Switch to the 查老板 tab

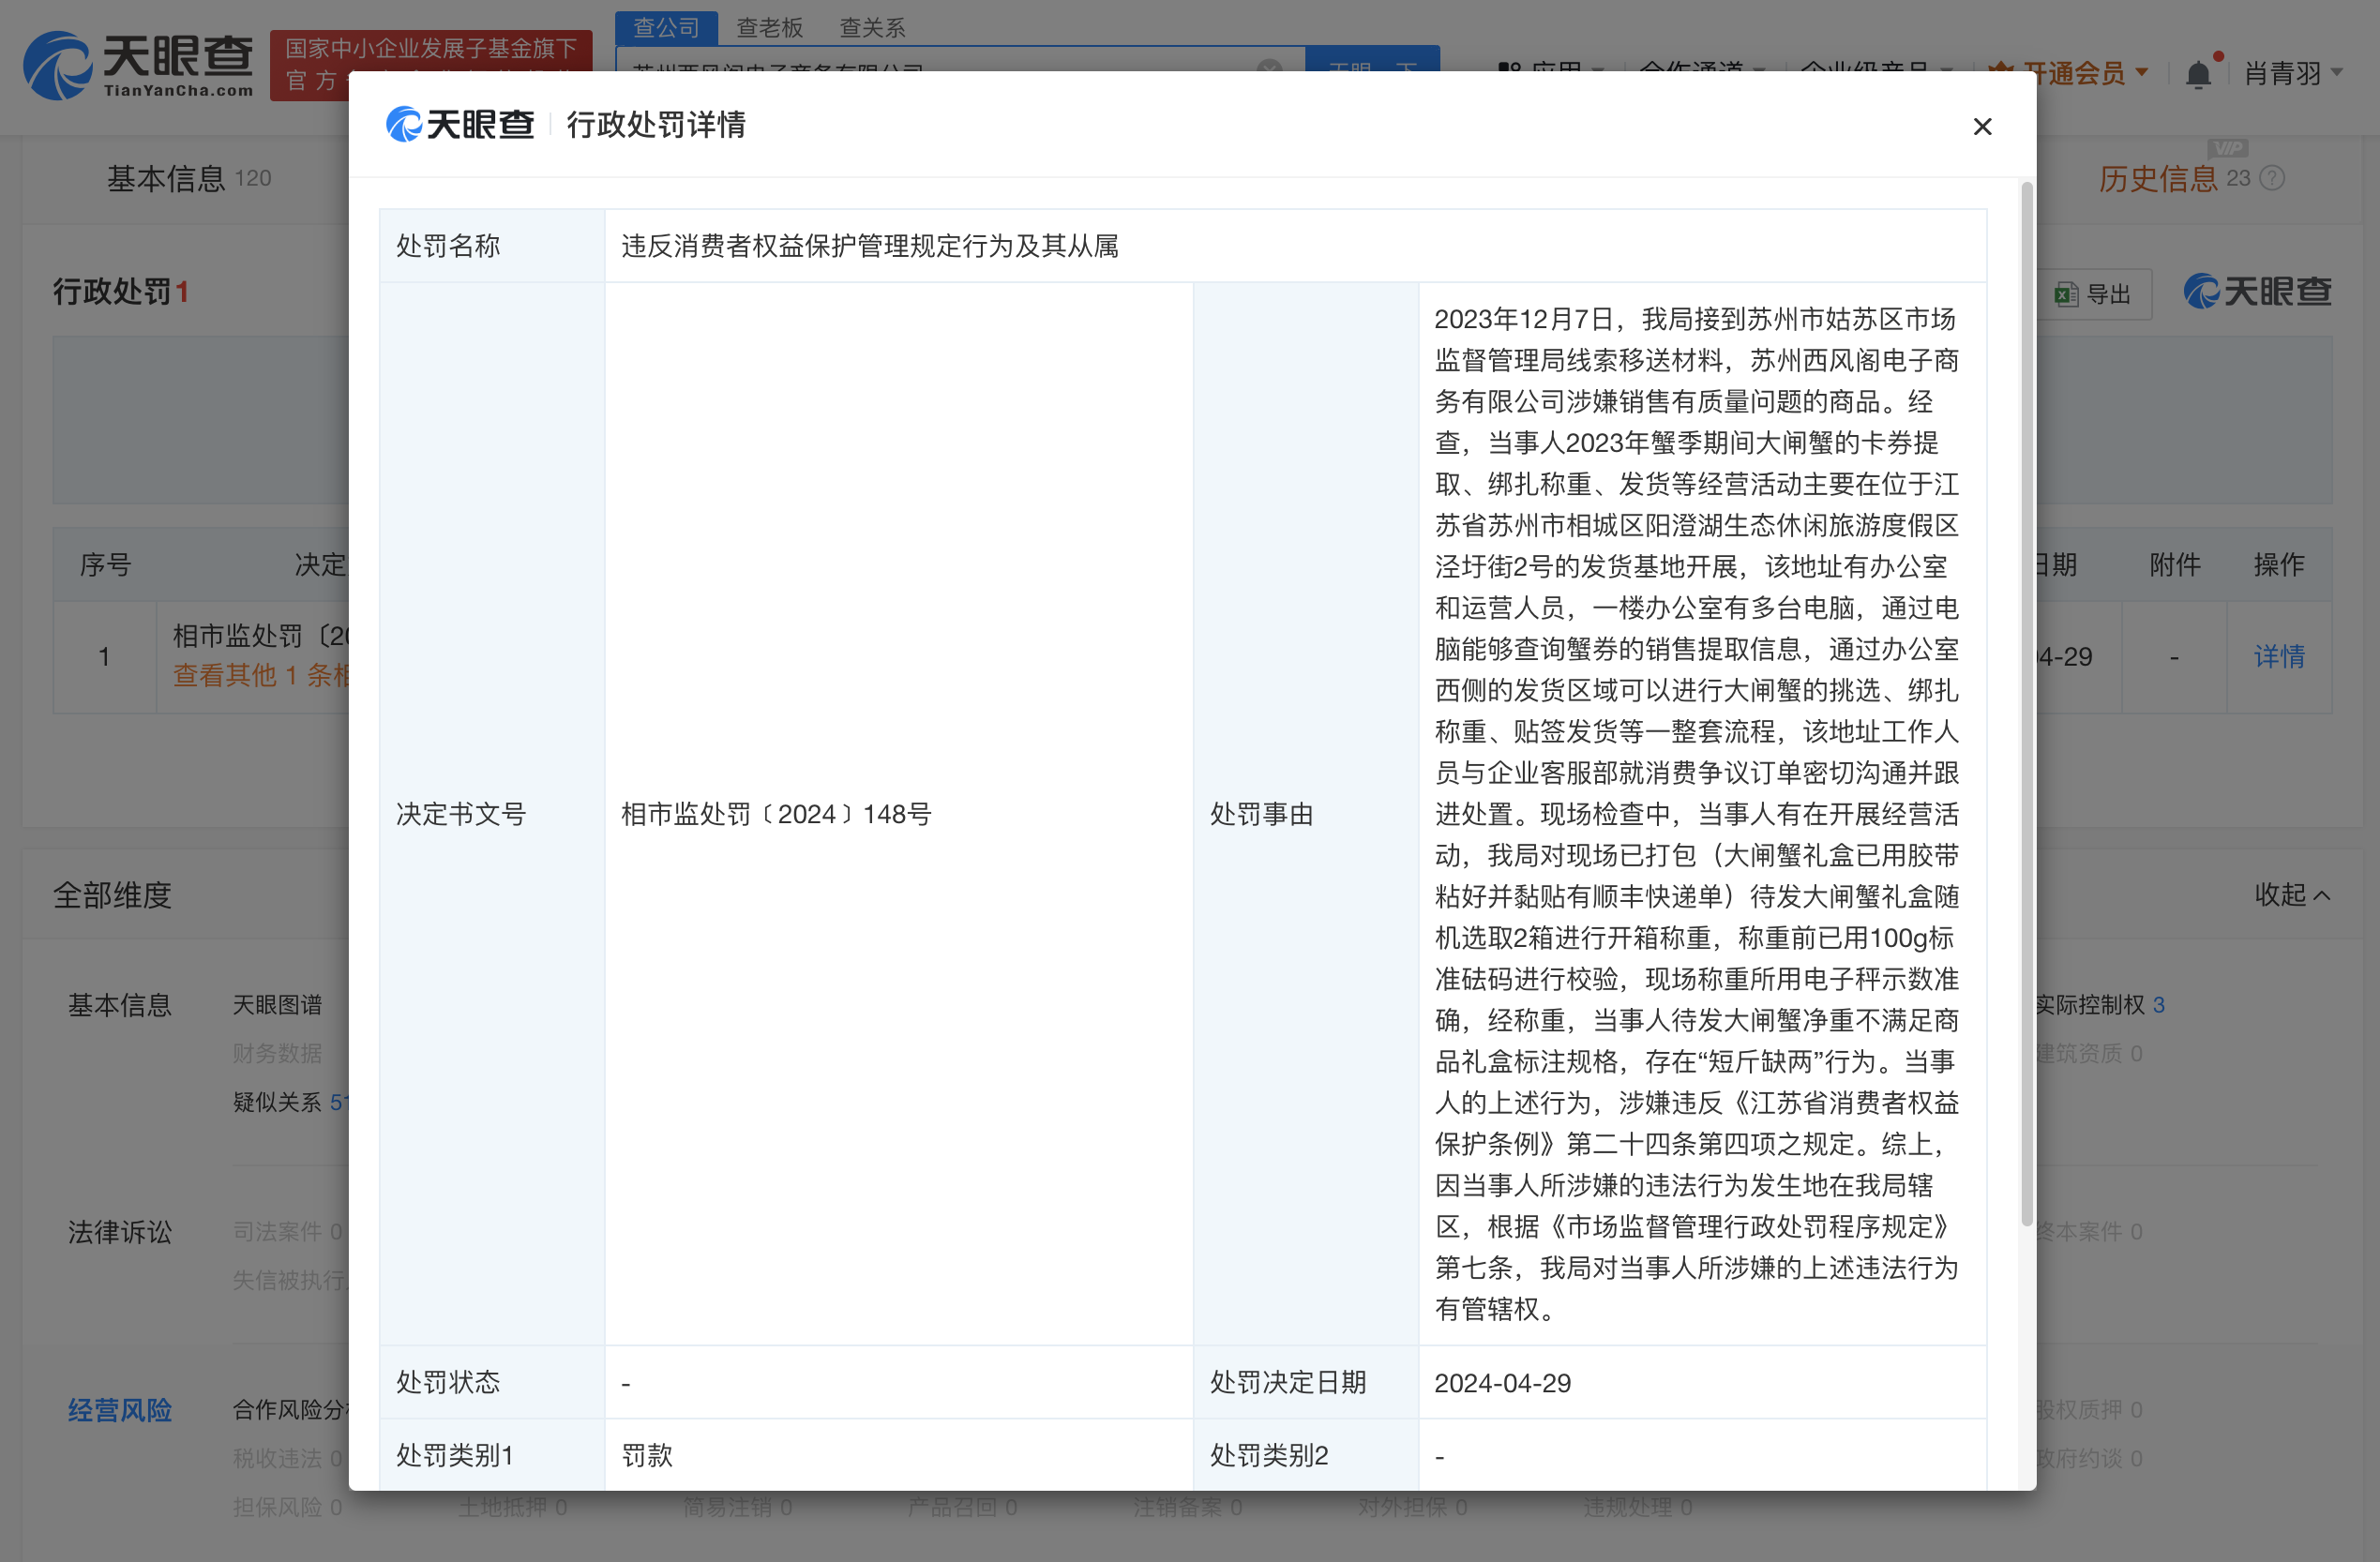tap(770, 27)
